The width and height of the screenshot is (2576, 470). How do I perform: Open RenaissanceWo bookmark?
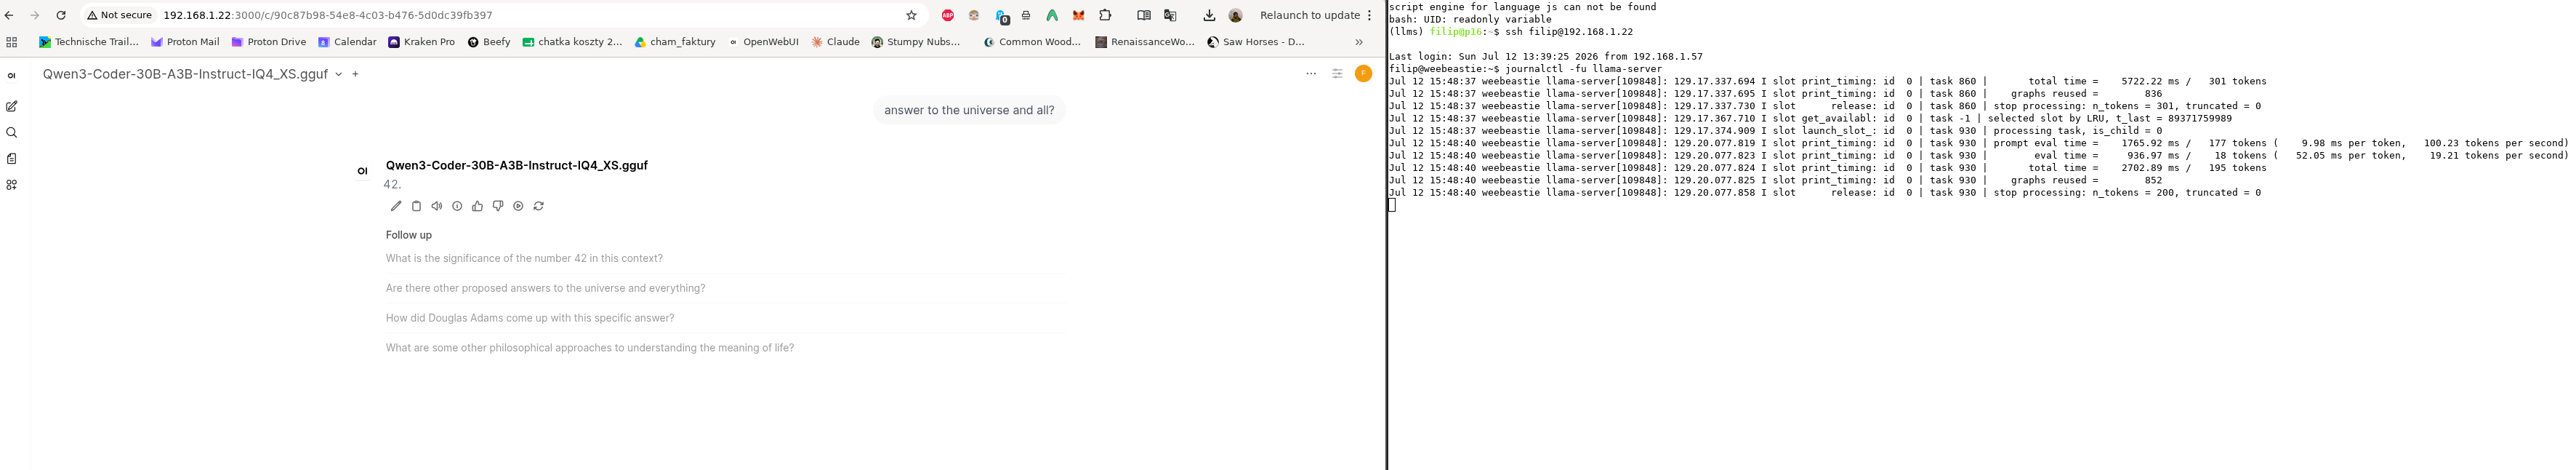[1145, 42]
